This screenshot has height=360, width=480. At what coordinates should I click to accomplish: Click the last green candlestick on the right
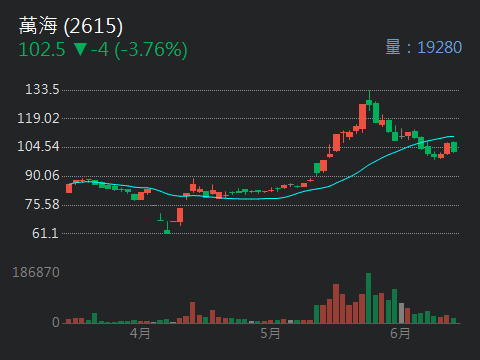coord(454,147)
